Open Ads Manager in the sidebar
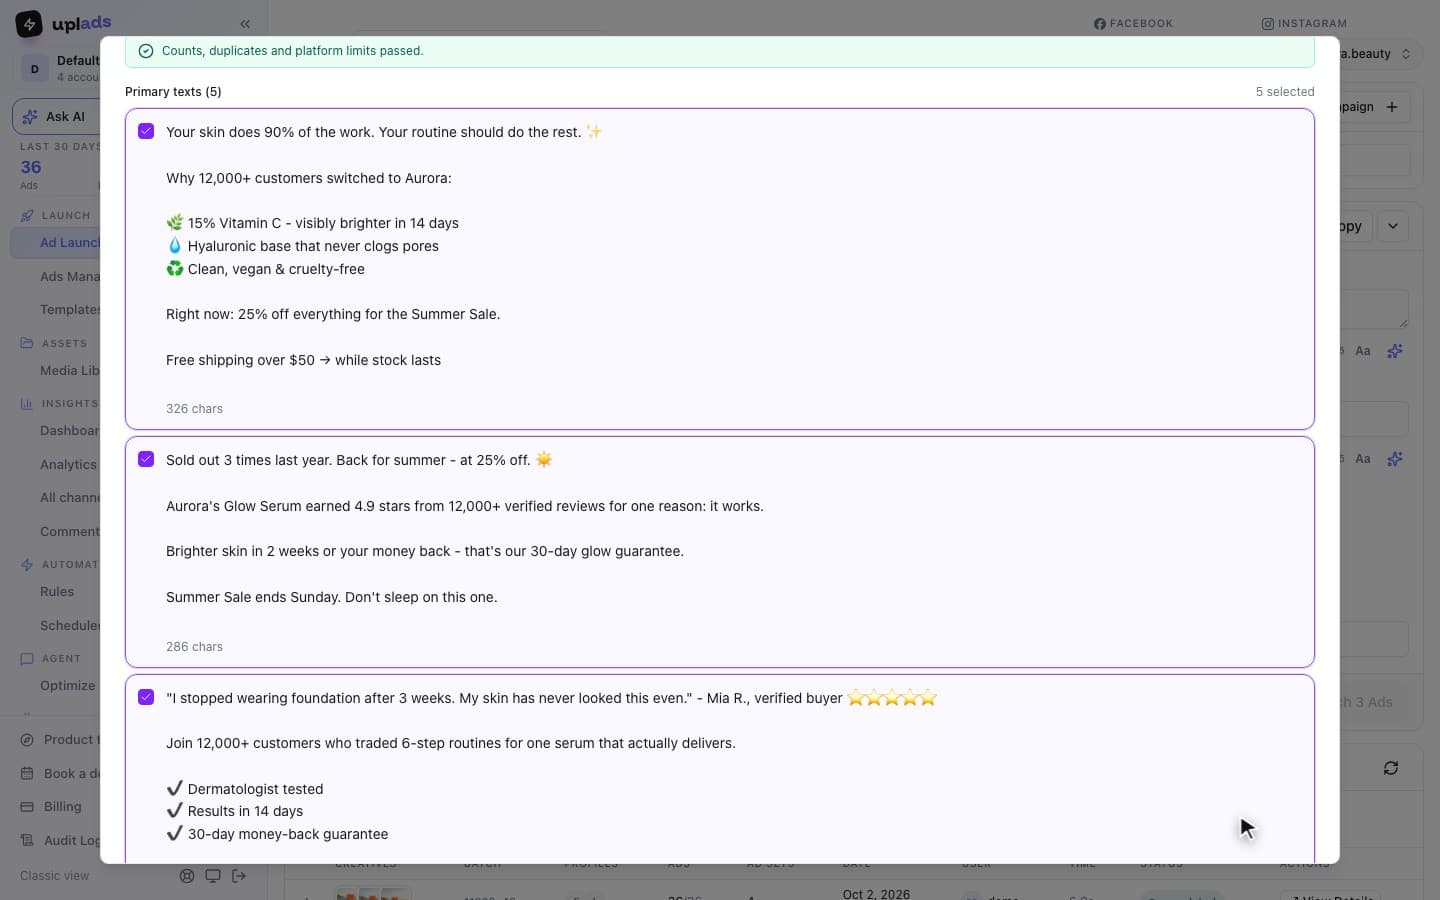Screen dimensions: 1440x900 point(70,277)
